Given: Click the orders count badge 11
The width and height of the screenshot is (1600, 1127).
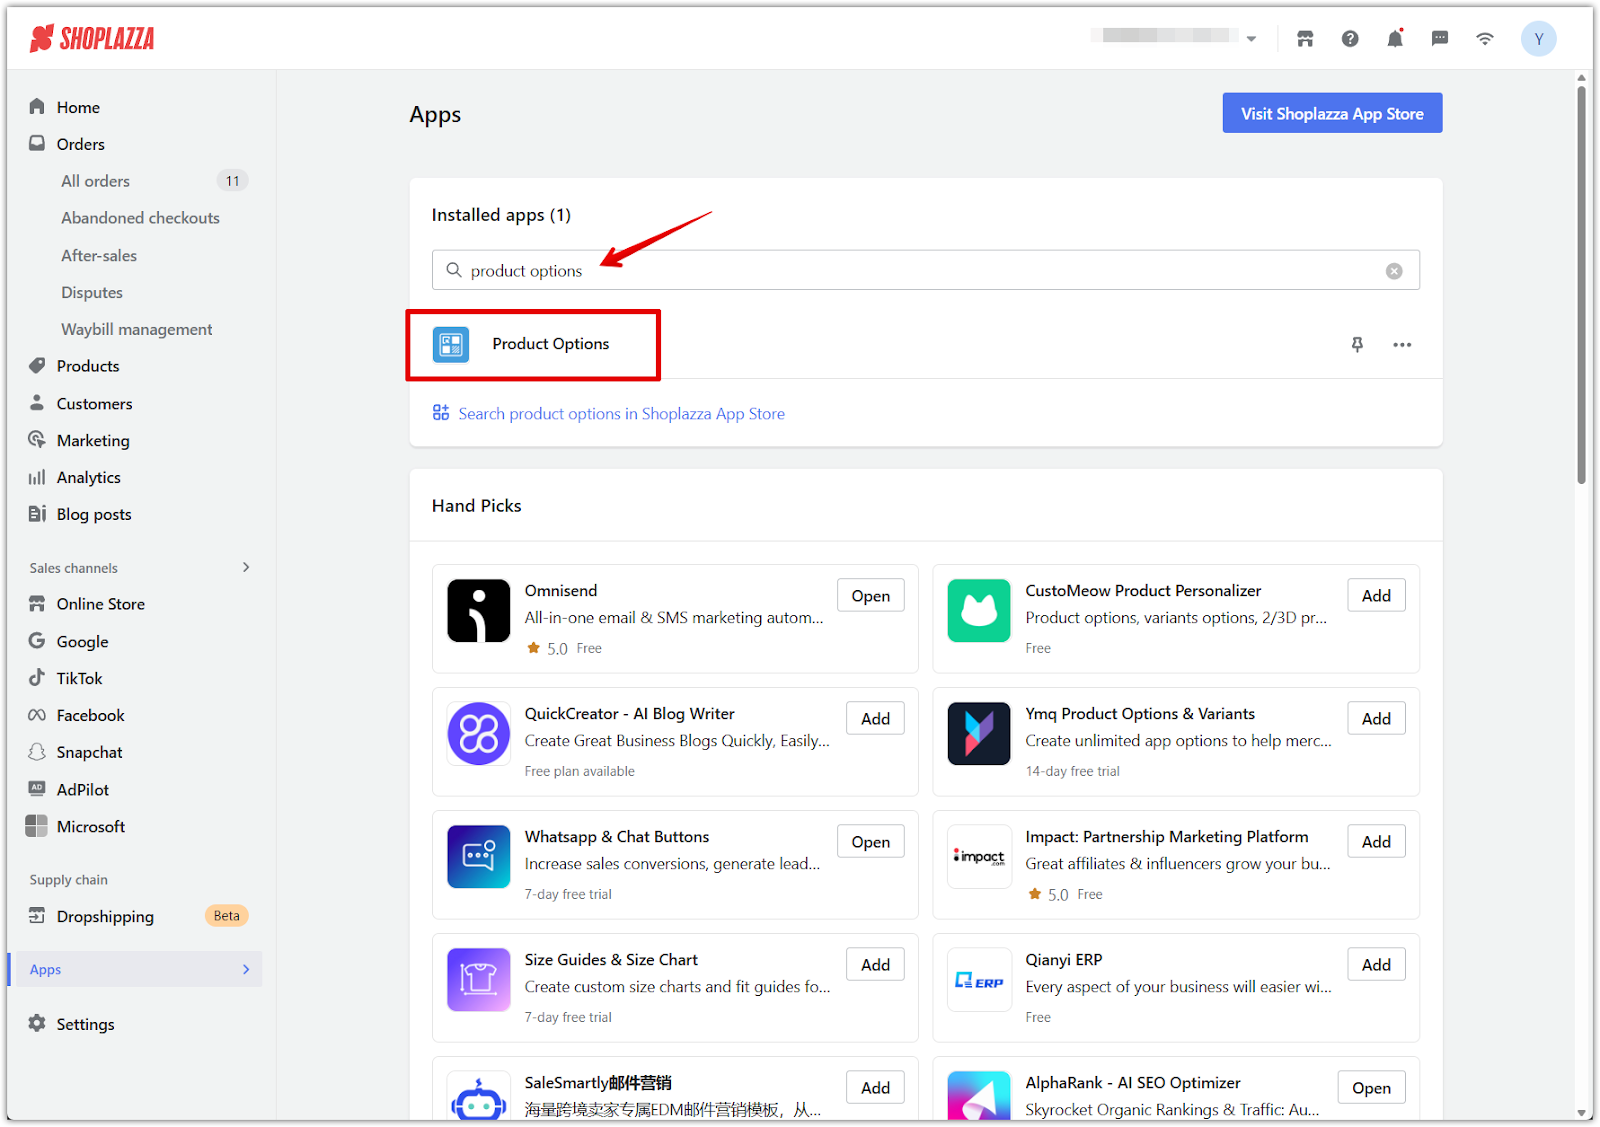Looking at the screenshot, I should (x=232, y=181).
